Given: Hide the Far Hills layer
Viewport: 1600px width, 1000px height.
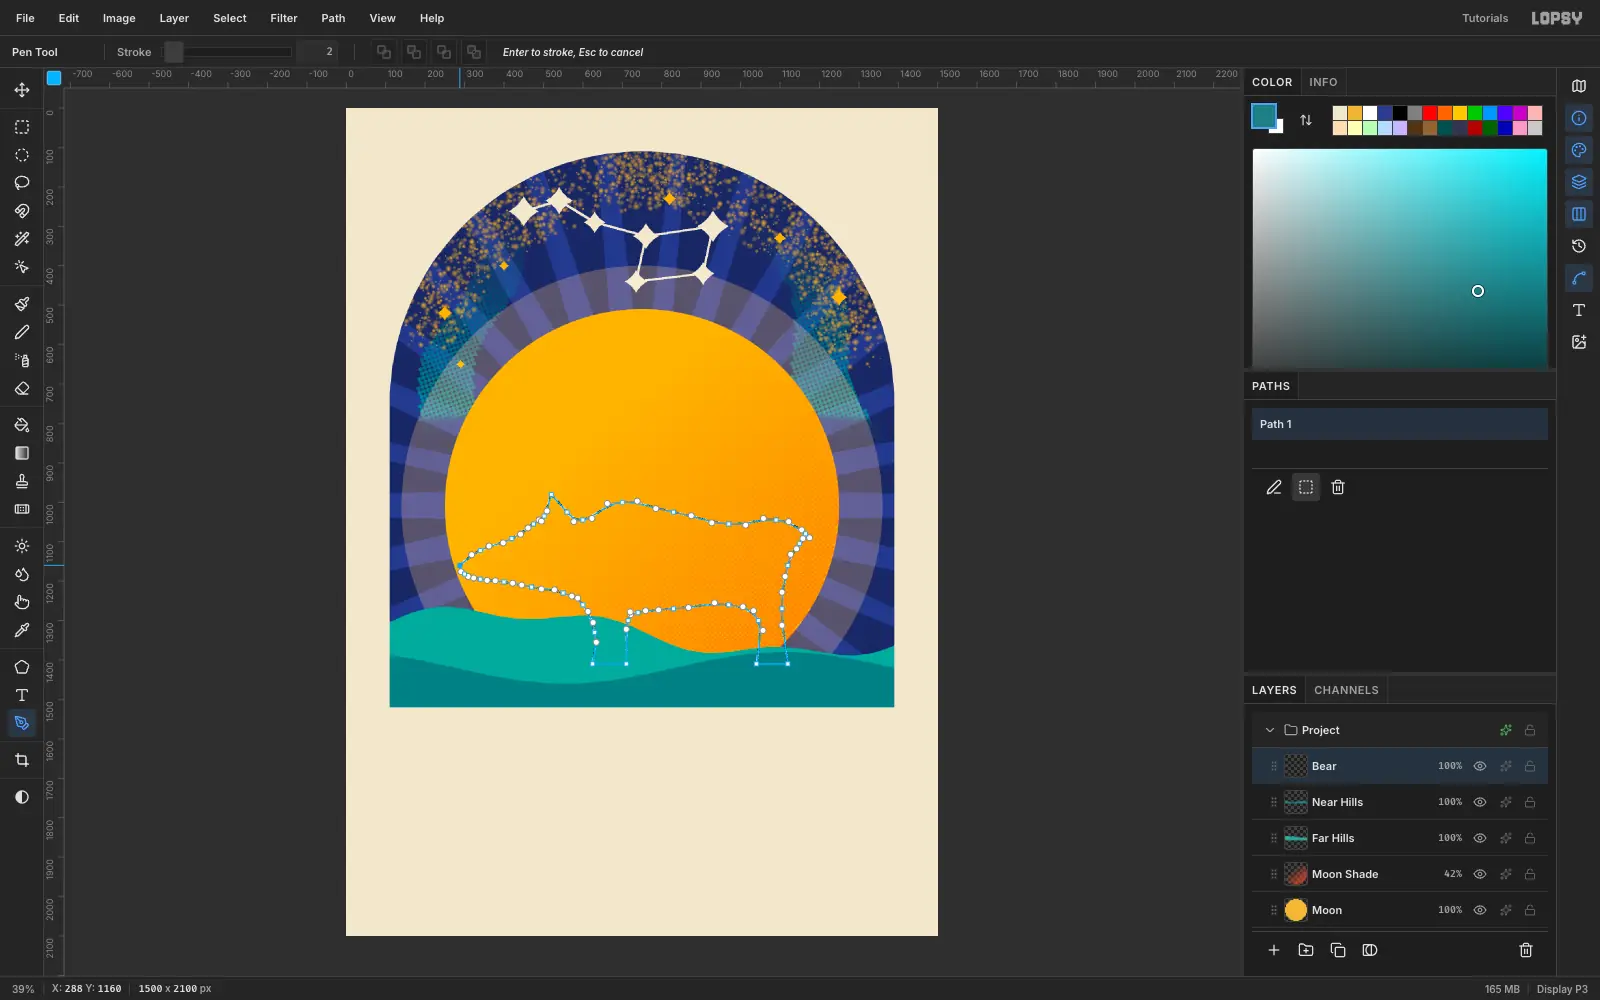Looking at the screenshot, I should coord(1480,838).
